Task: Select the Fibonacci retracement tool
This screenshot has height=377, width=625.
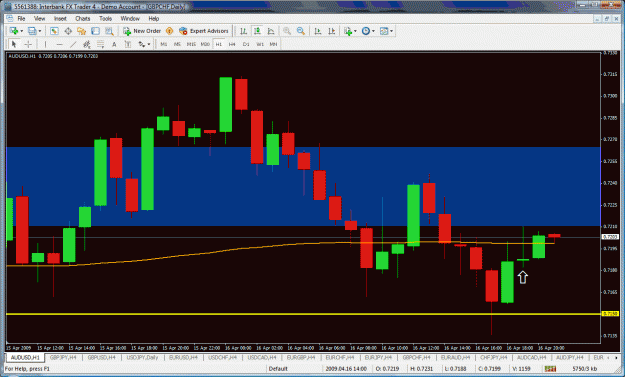Action: (x=100, y=44)
